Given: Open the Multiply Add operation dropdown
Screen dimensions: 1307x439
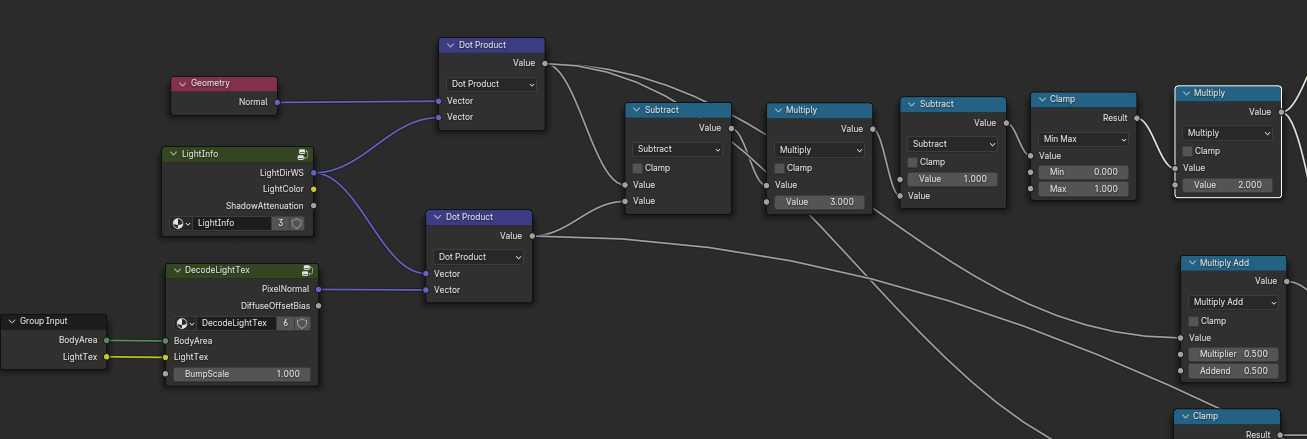Looking at the screenshot, I should click(1232, 302).
